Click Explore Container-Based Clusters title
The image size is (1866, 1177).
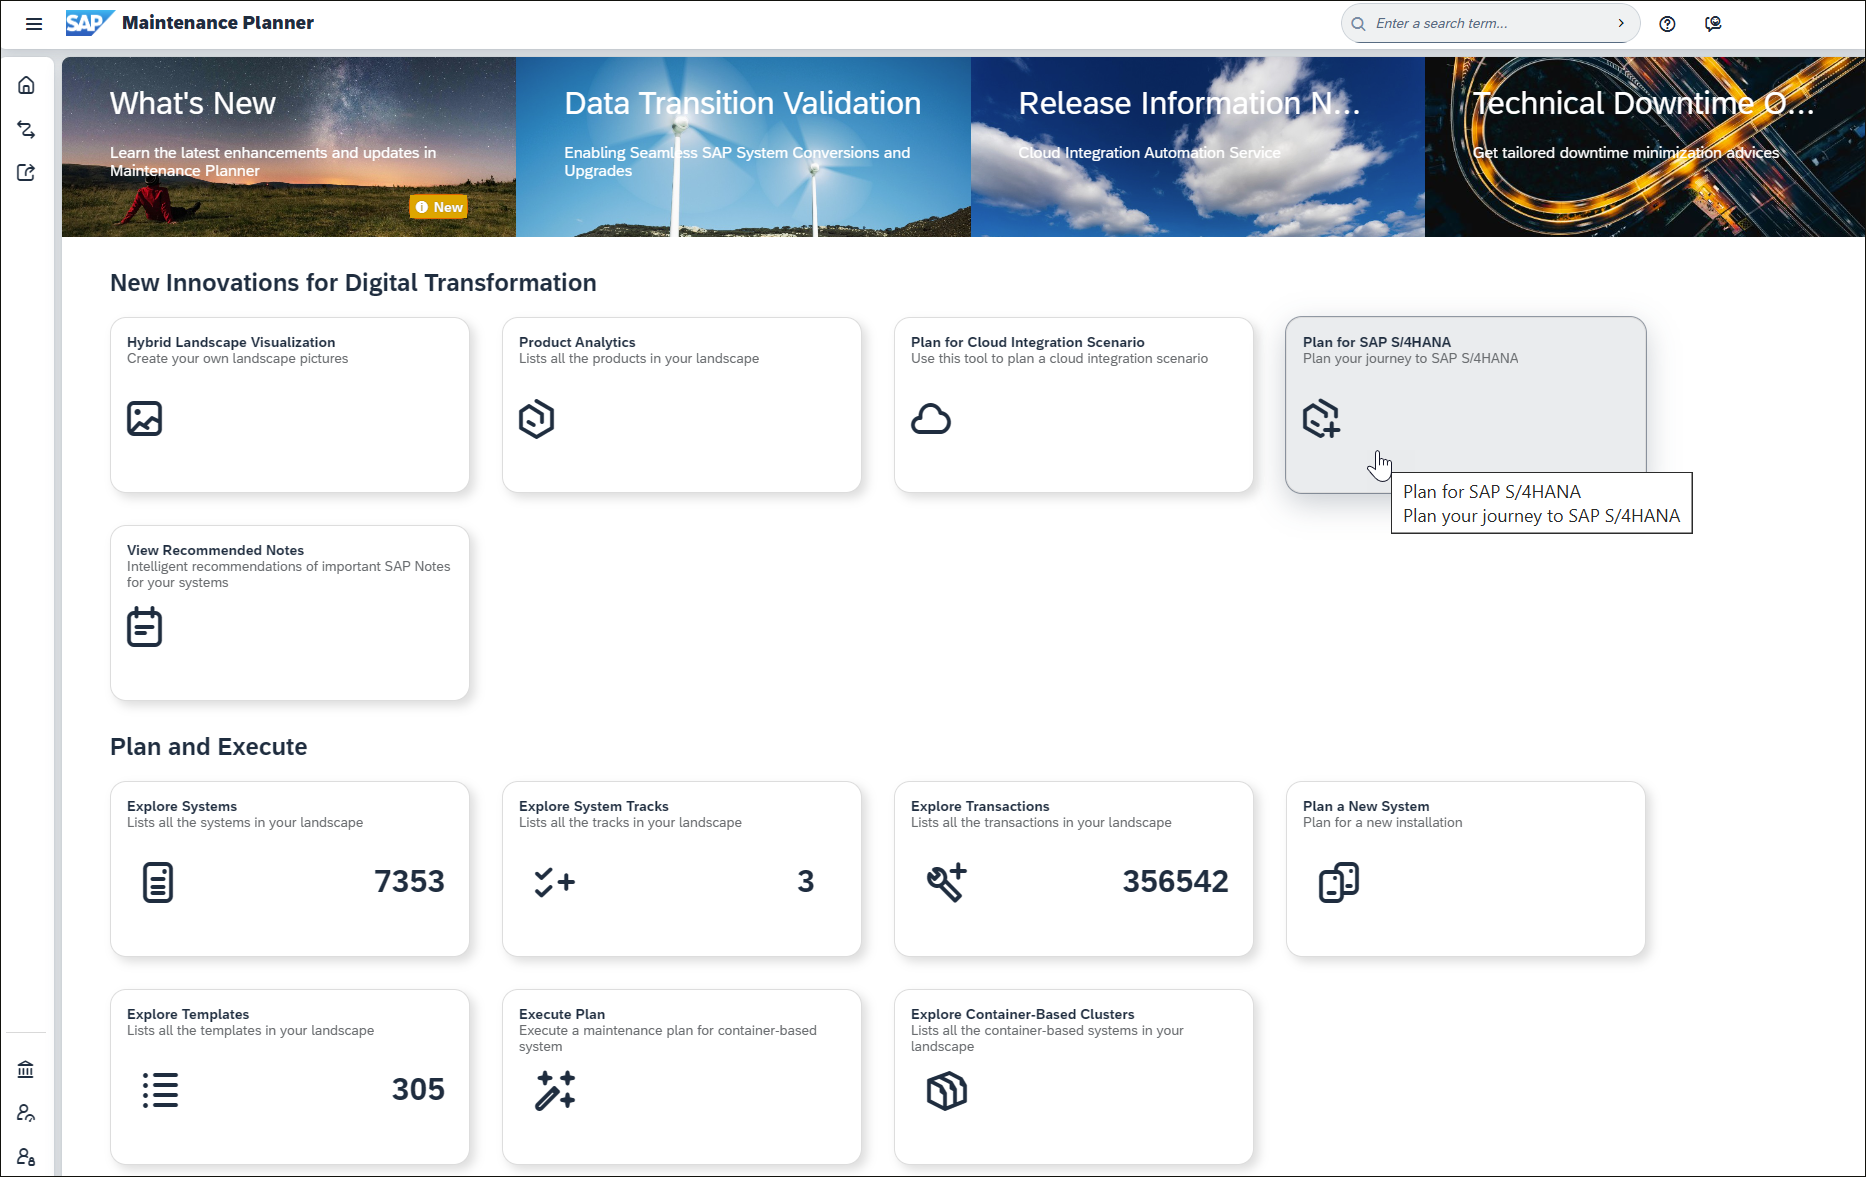pos(1023,1014)
